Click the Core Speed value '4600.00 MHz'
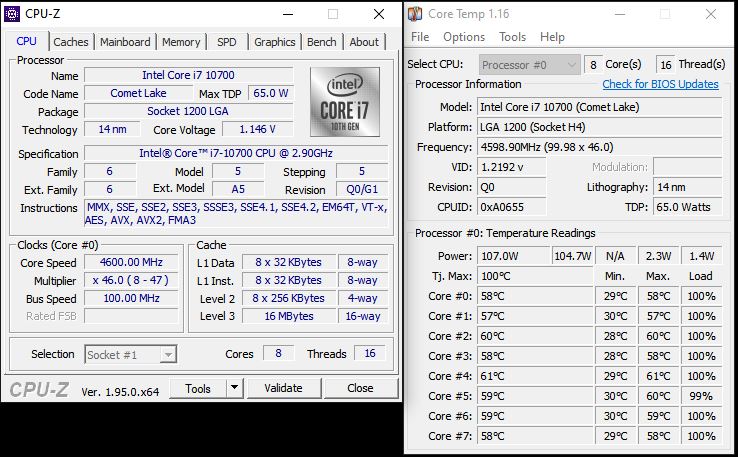Viewport: 738px width, 457px height. pos(131,262)
